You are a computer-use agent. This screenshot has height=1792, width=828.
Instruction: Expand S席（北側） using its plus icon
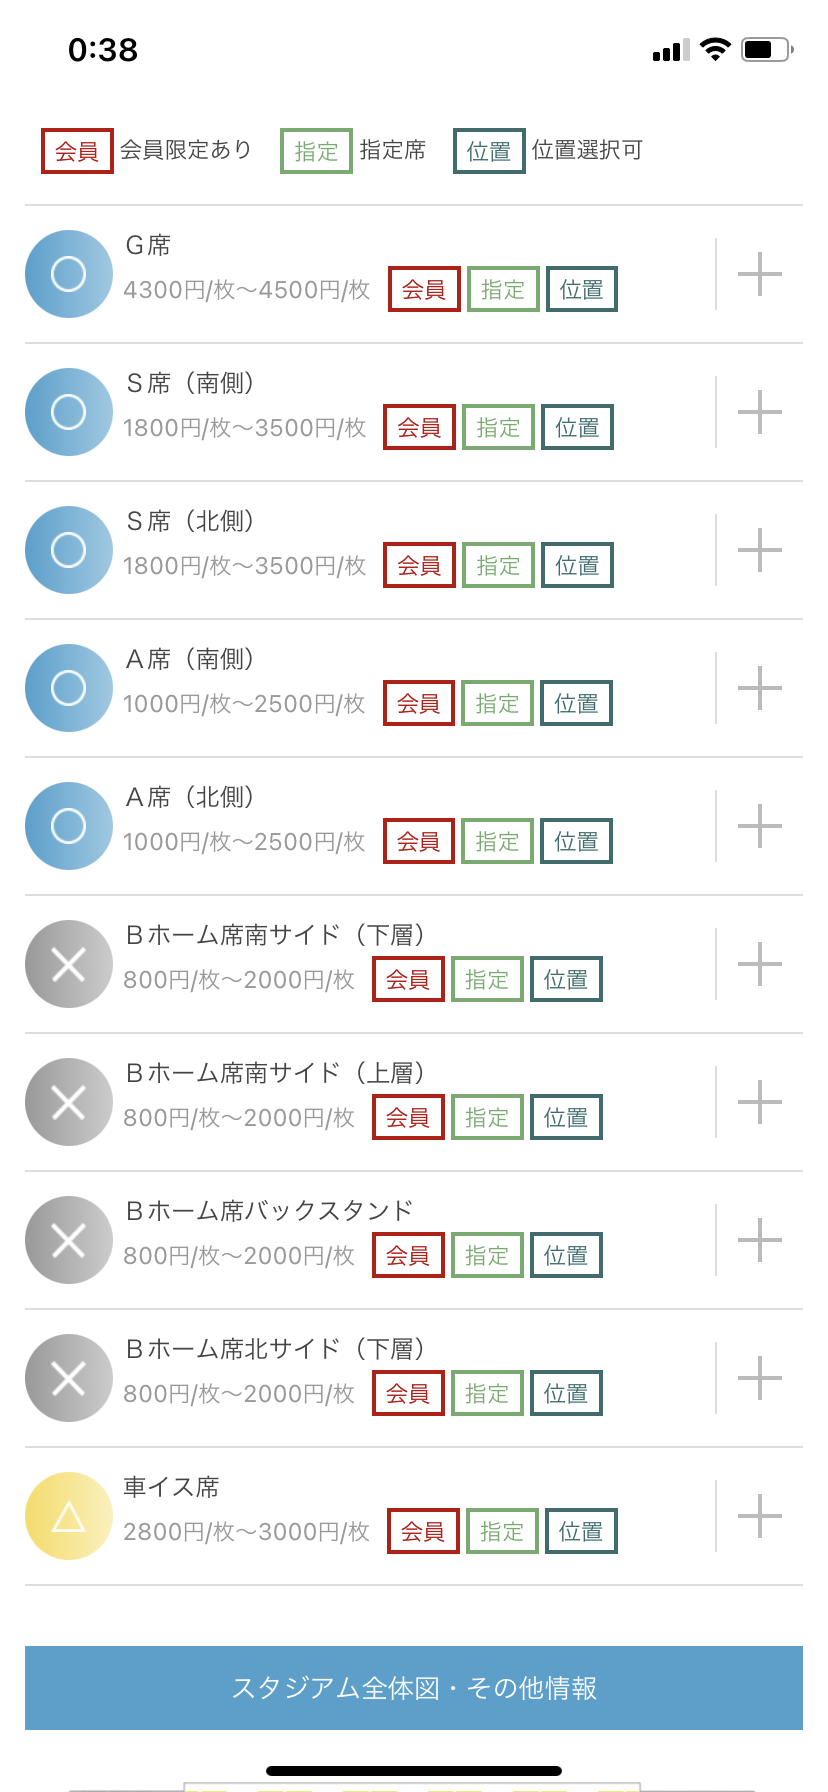click(x=759, y=550)
